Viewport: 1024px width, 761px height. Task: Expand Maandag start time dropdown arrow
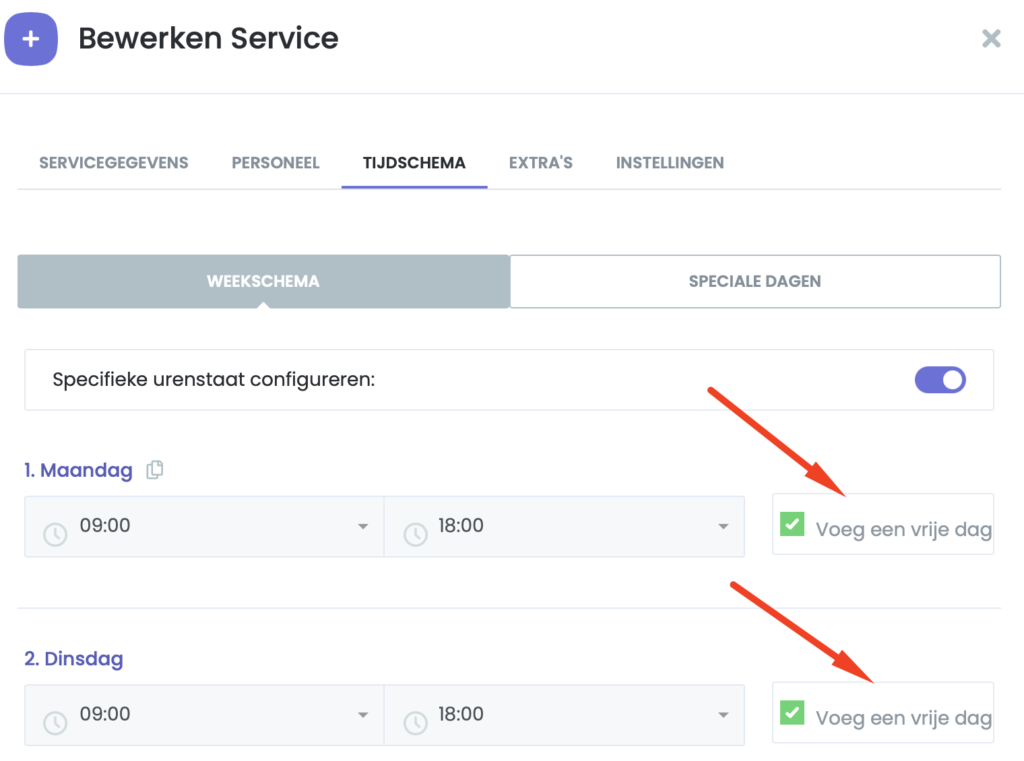tap(363, 527)
